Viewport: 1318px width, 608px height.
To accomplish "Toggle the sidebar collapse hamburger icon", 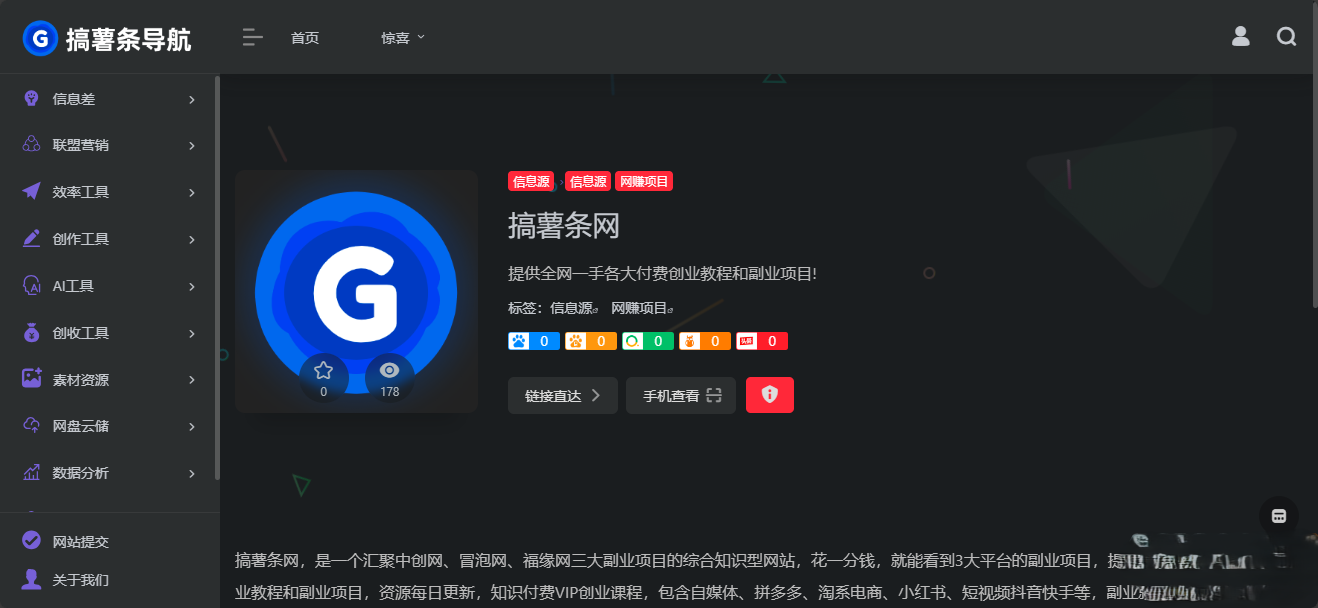I will tap(252, 38).
